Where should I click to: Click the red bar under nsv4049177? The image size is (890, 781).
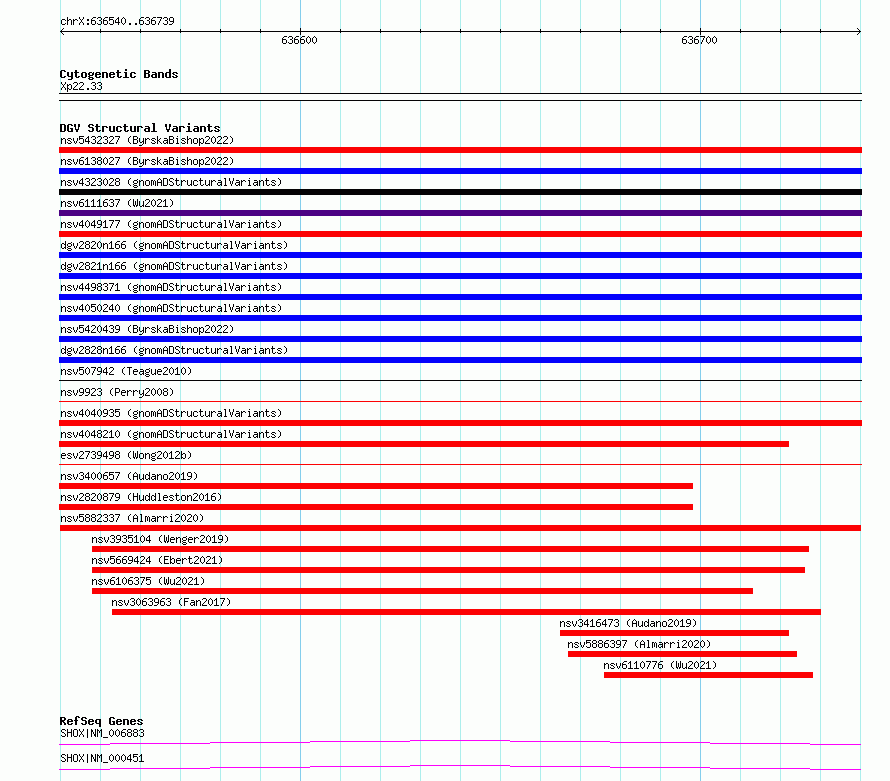[x=460, y=234]
